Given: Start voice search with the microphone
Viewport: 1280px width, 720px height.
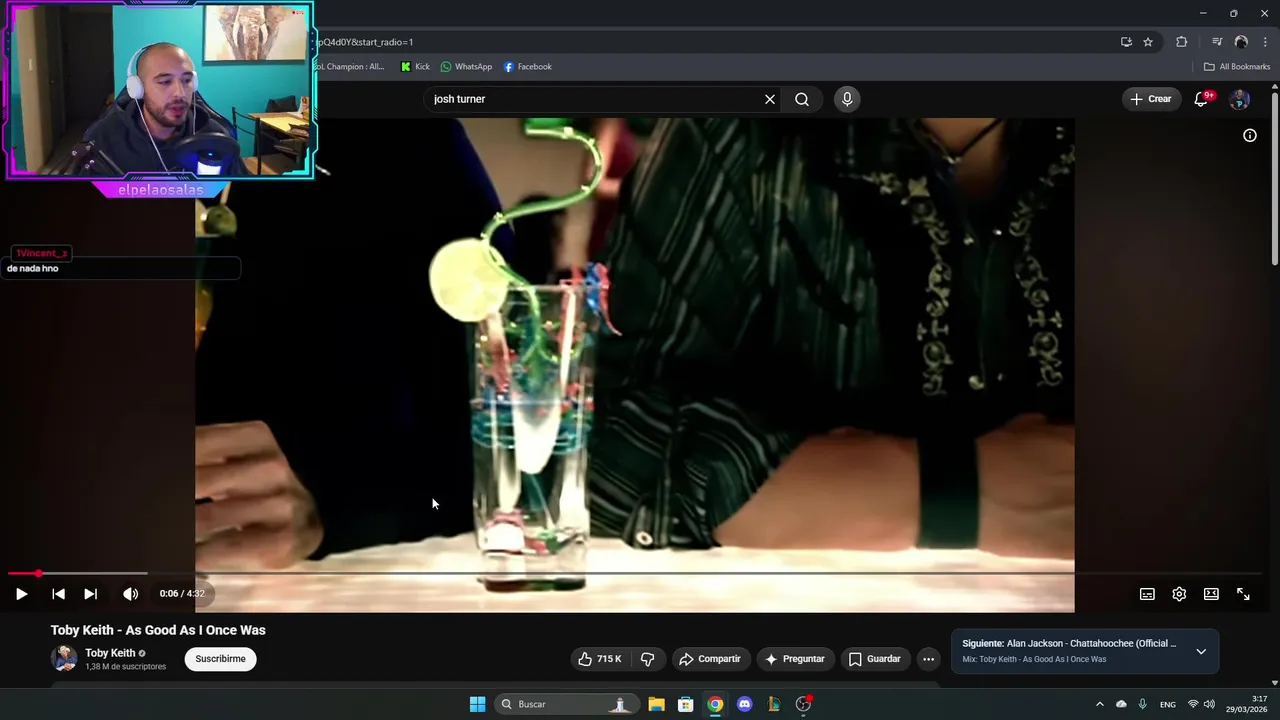Looking at the screenshot, I should pyautogui.click(x=847, y=99).
